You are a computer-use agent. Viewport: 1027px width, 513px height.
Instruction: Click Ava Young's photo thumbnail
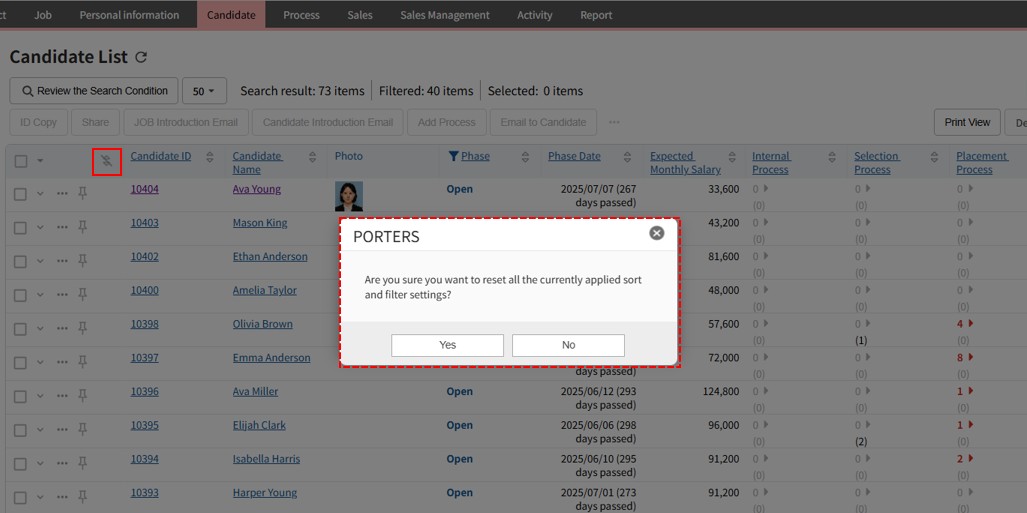pyautogui.click(x=349, y=195)
